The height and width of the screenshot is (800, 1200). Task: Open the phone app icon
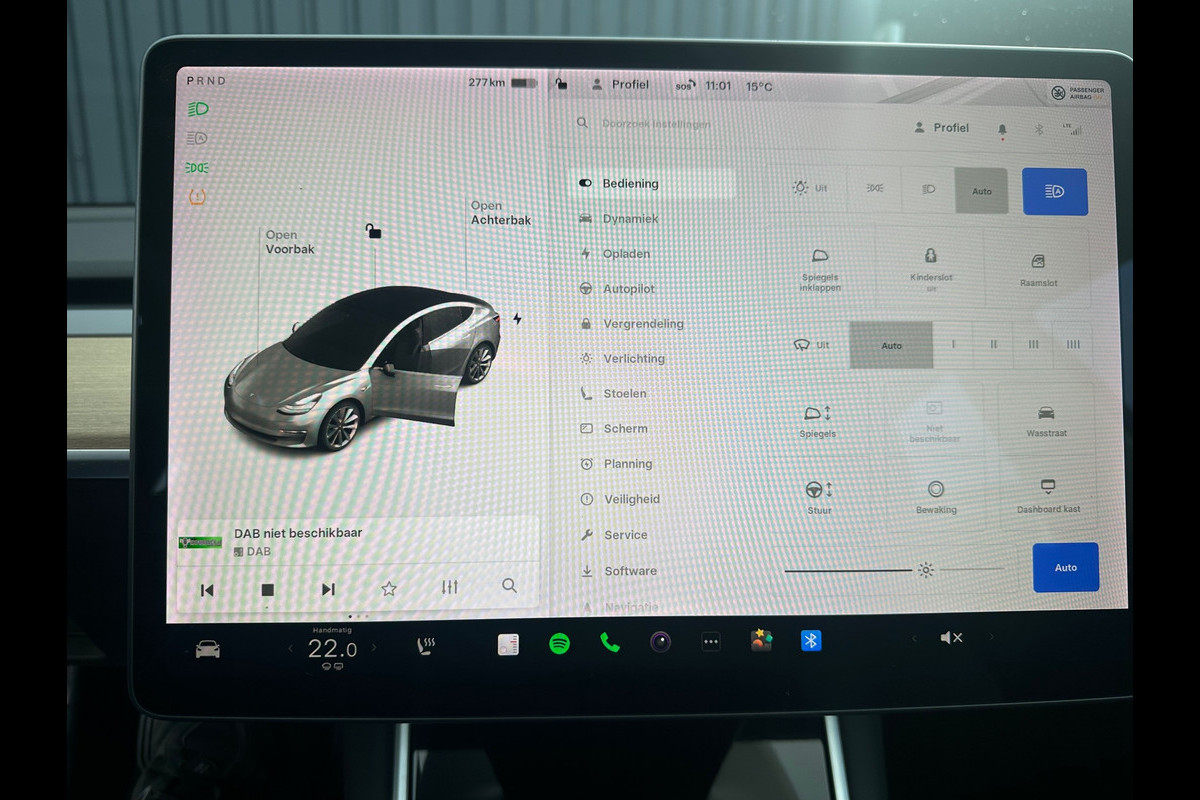(x=609, y=643)
